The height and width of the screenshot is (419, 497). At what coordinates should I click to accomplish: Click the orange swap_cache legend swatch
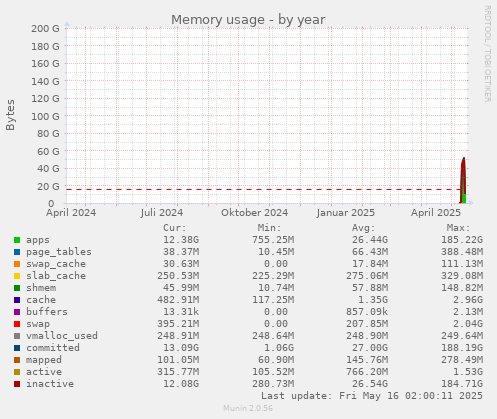pyautogui.click(x=17, y=264)
